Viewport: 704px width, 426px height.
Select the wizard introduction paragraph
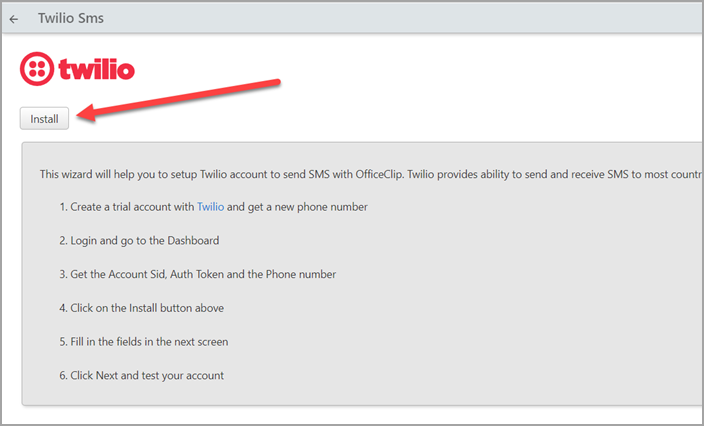click(371, 174)
